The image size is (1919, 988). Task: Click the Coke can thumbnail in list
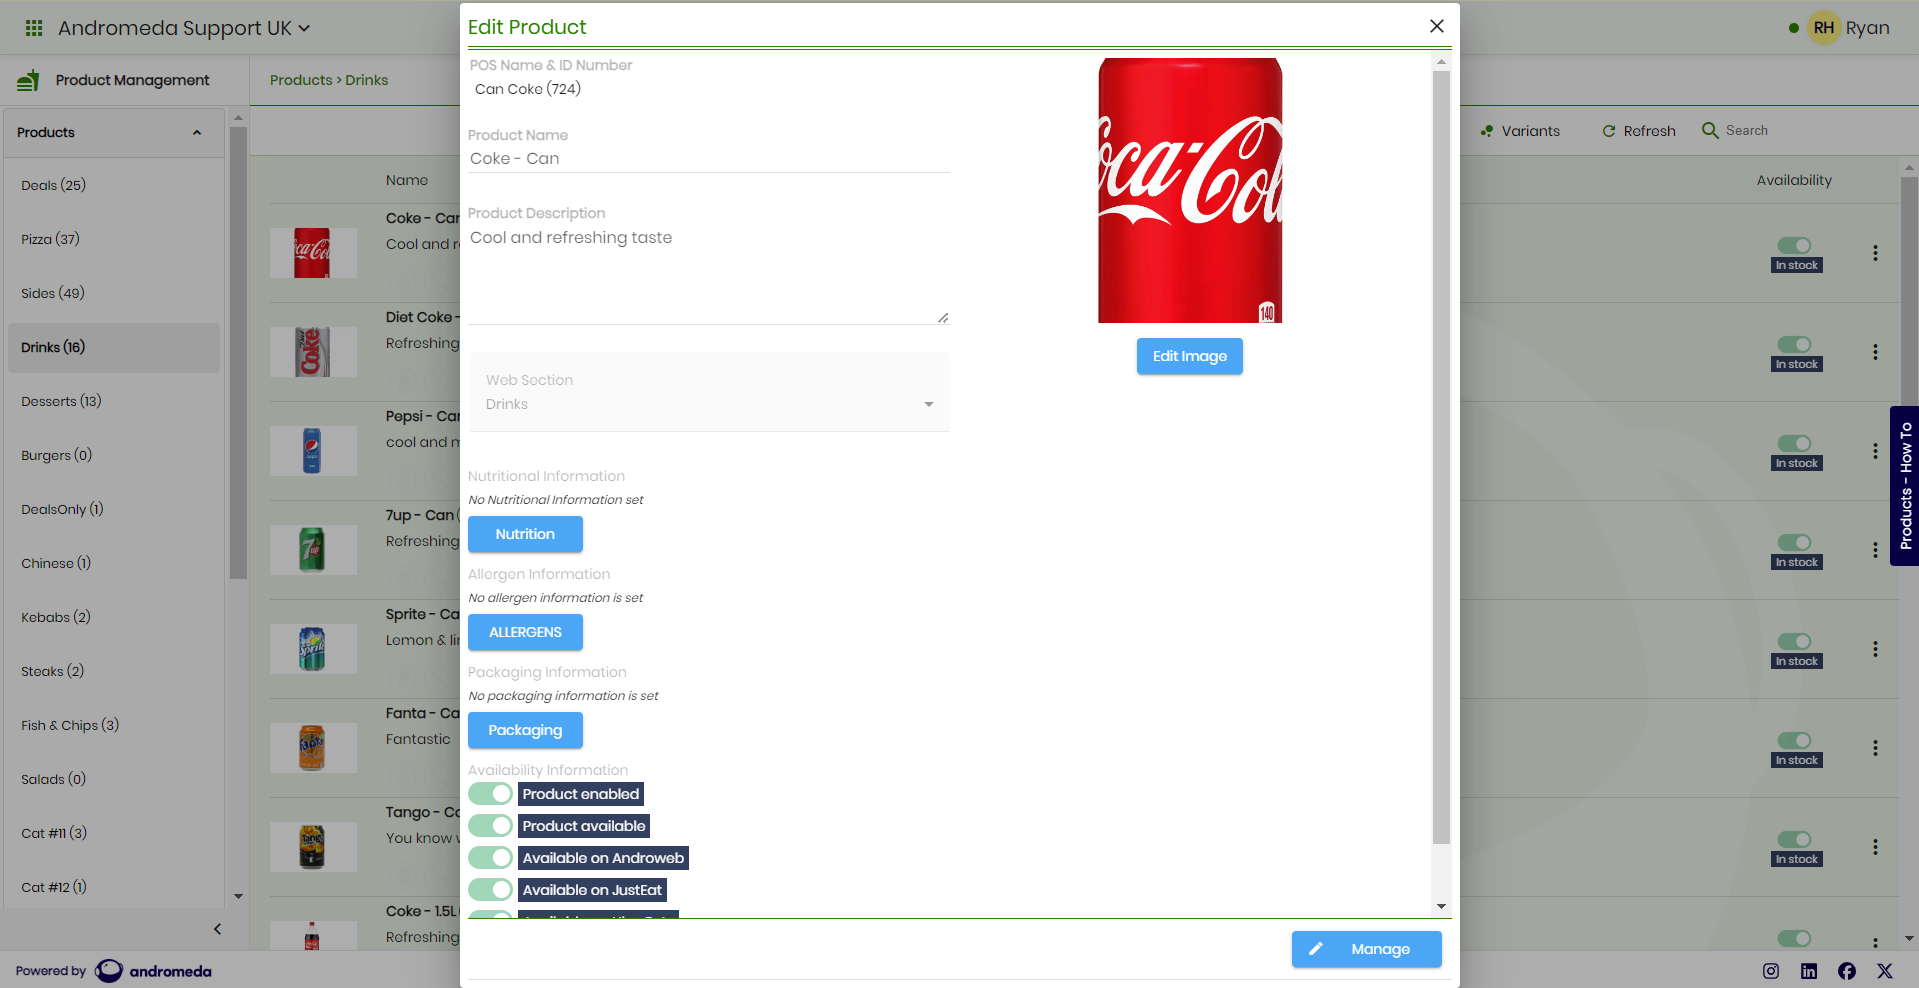(312, 253)
